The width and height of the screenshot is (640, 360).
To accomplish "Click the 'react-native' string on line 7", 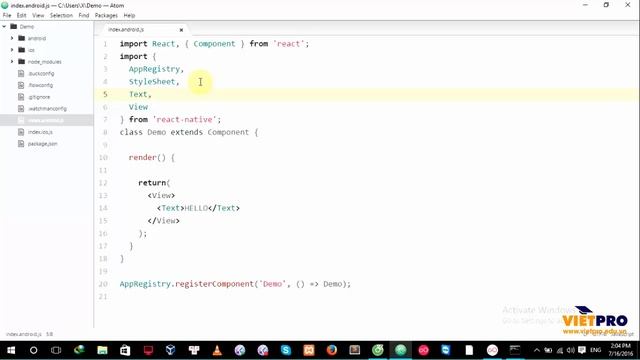I will (184, 120).
